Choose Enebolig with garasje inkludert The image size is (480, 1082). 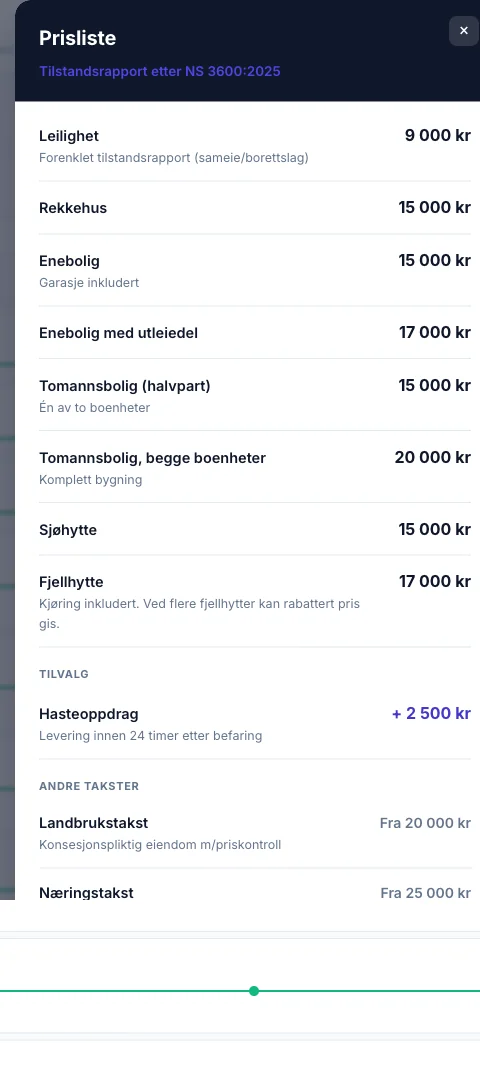(x=254, y=270)
